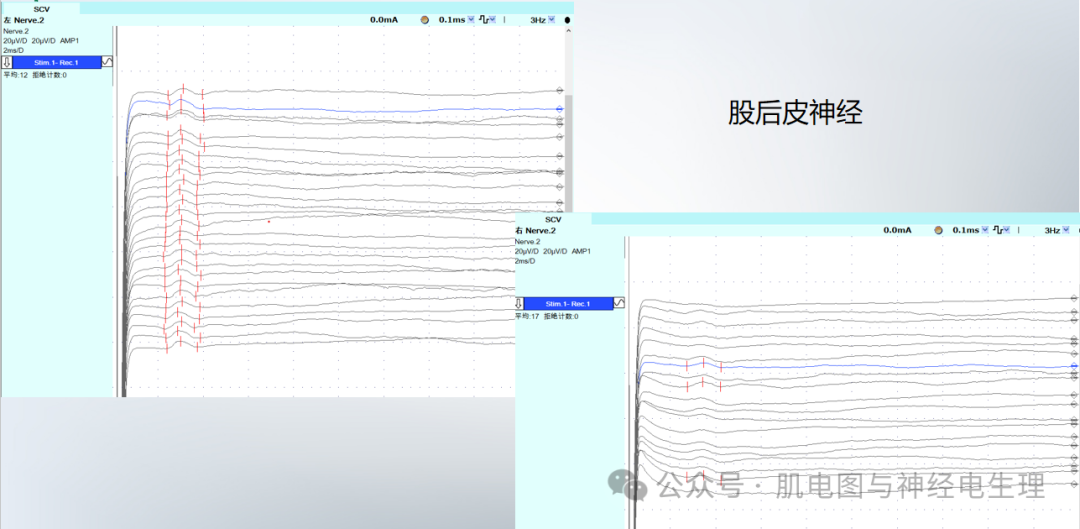Open the 3Hz frequency dropdown in right panel
The height and width of the screenshot is (529, 1080).
(x=1066, y=230)
